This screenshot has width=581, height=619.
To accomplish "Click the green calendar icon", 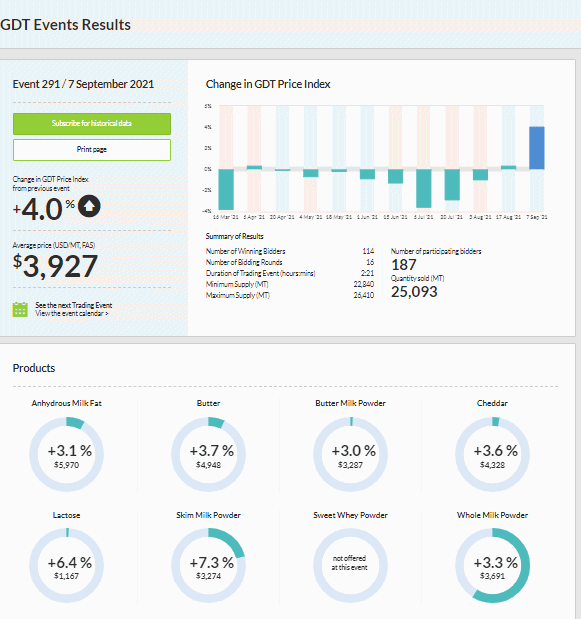I will [x=20, y=309].
